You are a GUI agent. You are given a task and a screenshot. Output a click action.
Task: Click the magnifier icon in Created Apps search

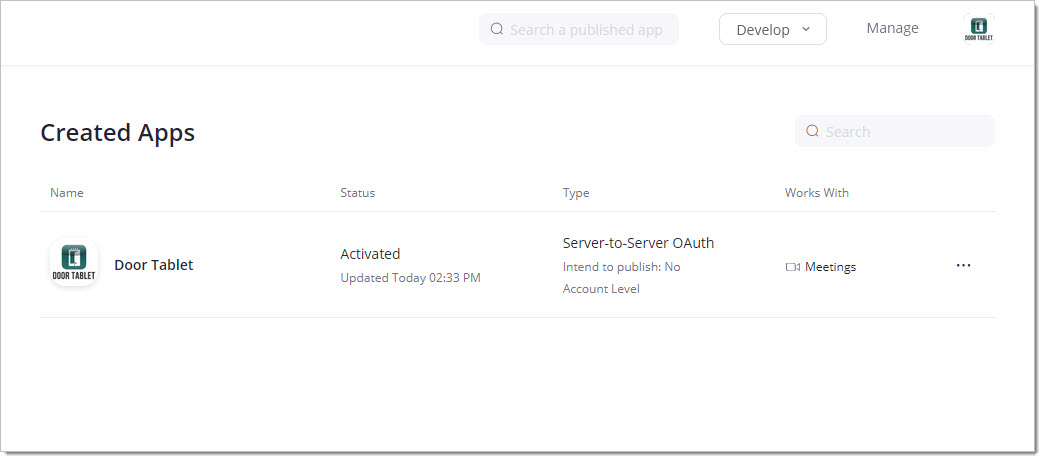point(812,131)
